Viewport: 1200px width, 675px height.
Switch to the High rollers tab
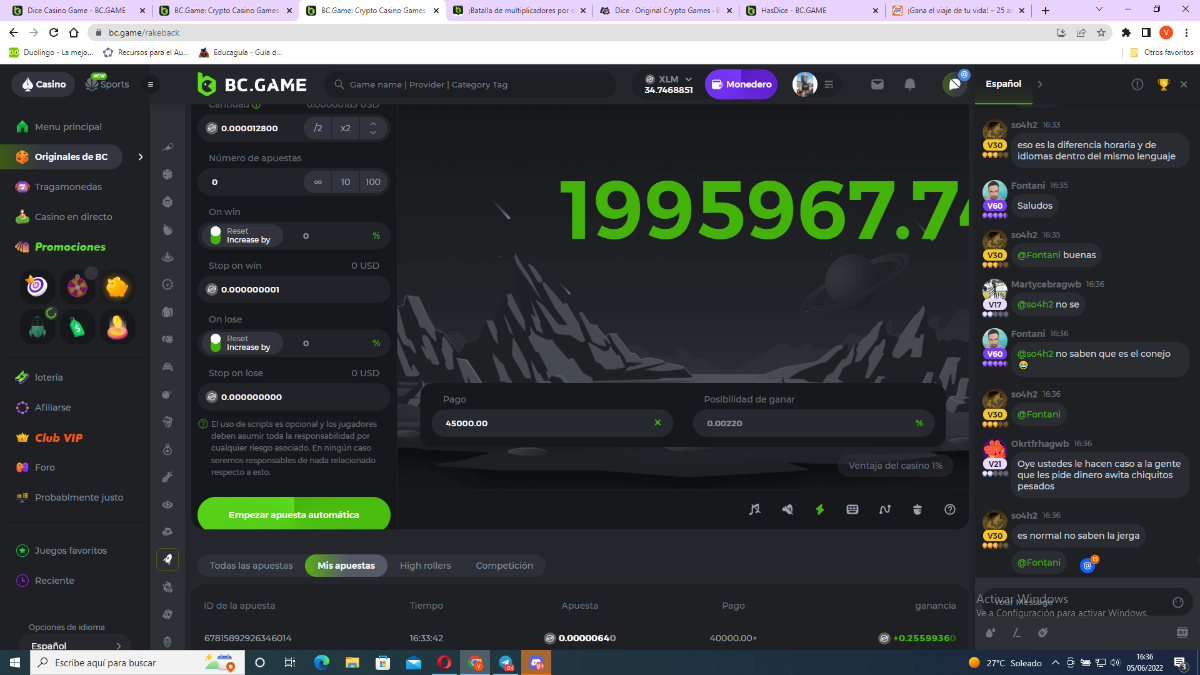[x=425, y=566]
